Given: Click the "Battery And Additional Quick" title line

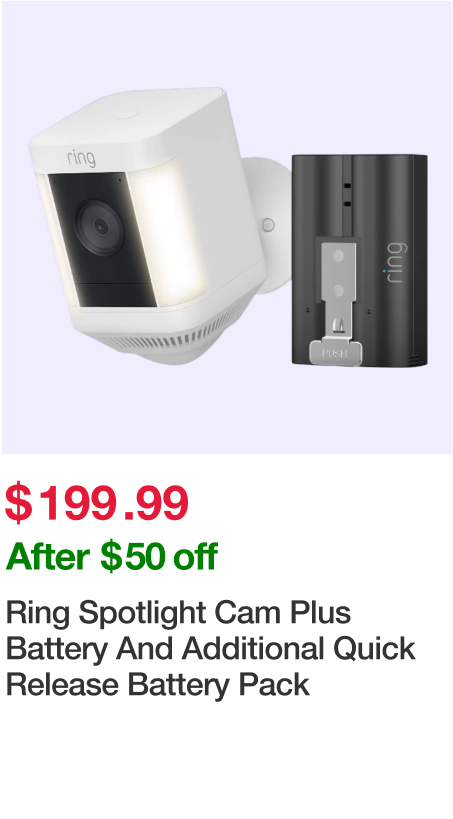Looking at the screenshot, I should click(211, 649).
